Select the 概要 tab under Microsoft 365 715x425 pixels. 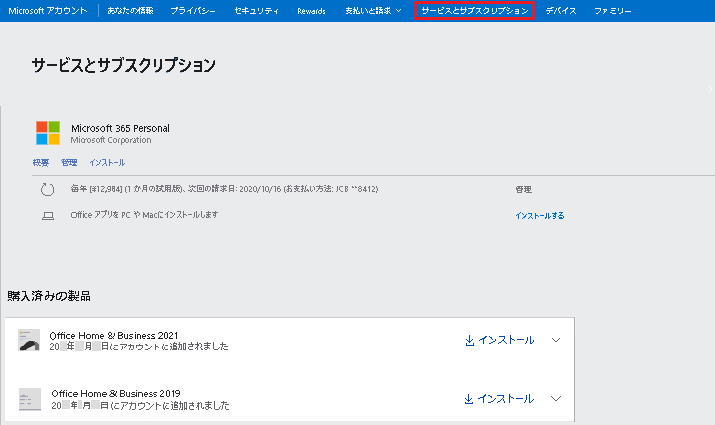[x=41, y=162]
